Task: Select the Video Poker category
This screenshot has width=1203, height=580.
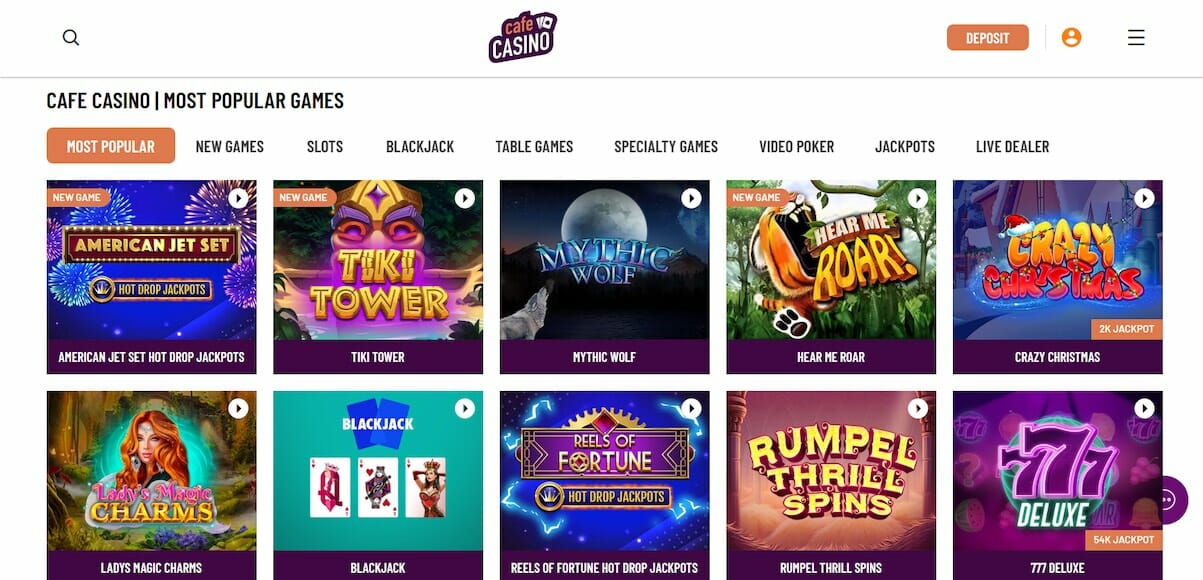Action: 796,146
